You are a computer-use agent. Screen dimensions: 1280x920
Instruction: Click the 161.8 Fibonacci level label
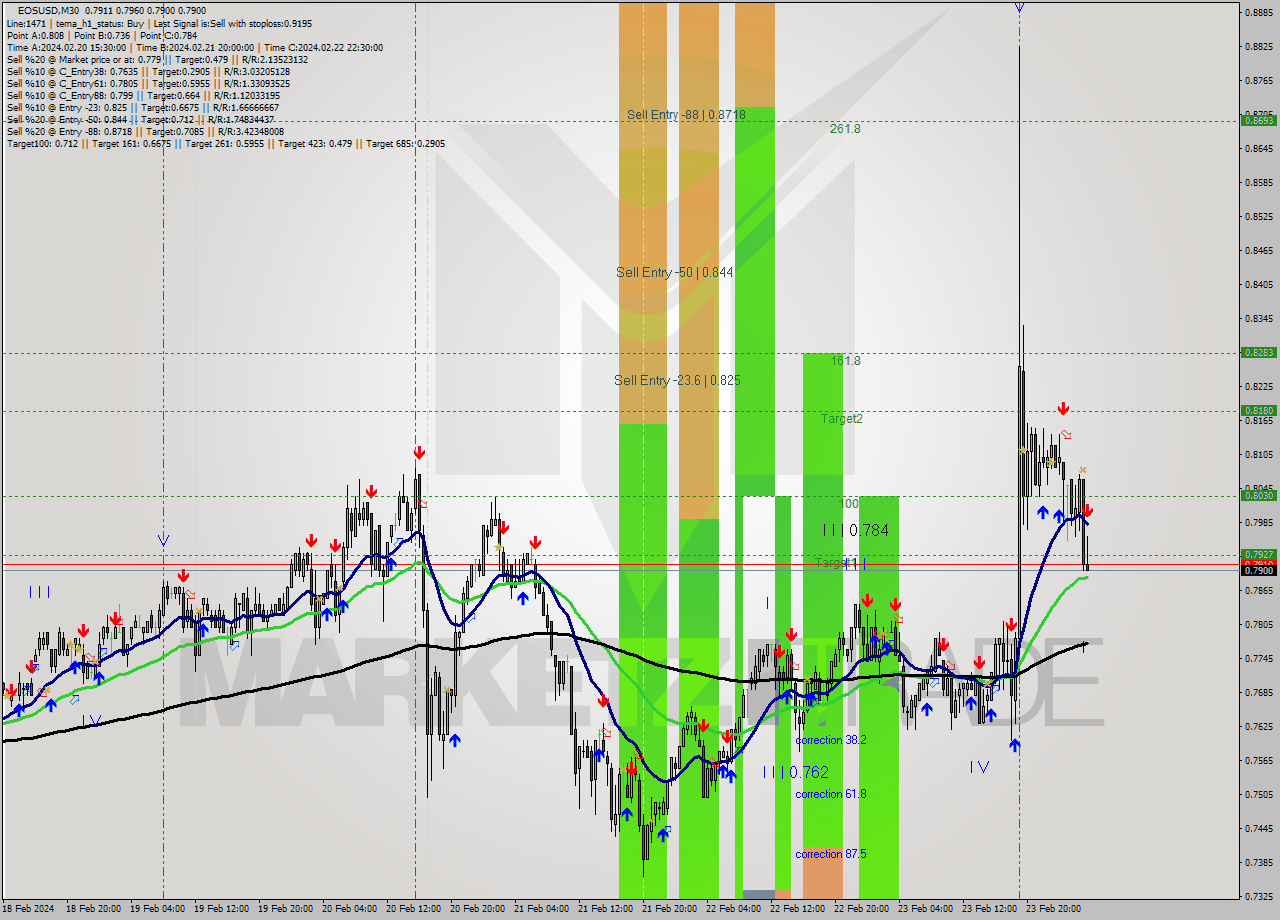click(845, 361)
